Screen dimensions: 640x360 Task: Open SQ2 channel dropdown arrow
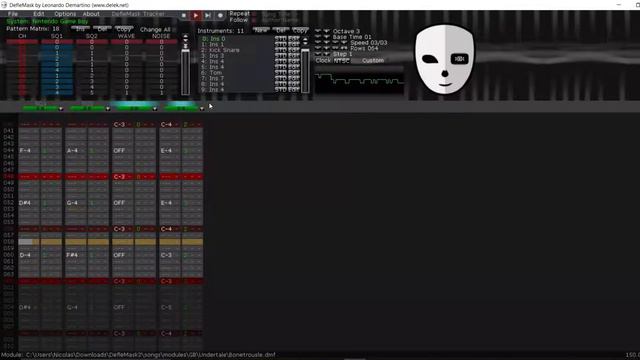pos(108,109)
